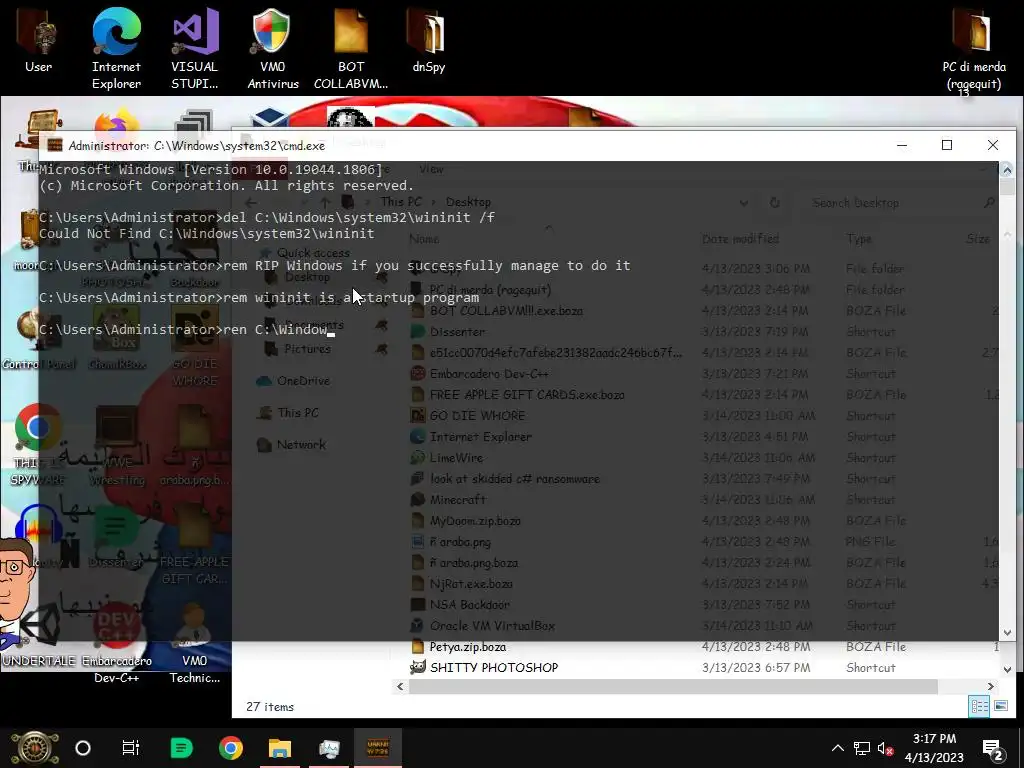Open the User folder desktop icon
Screen dimensions: 1024x768
point(38,39)
